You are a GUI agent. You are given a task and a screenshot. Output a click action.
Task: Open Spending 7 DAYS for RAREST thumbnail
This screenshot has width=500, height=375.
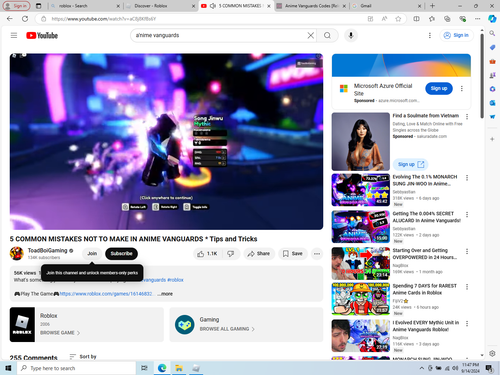(x=361, y=299)
